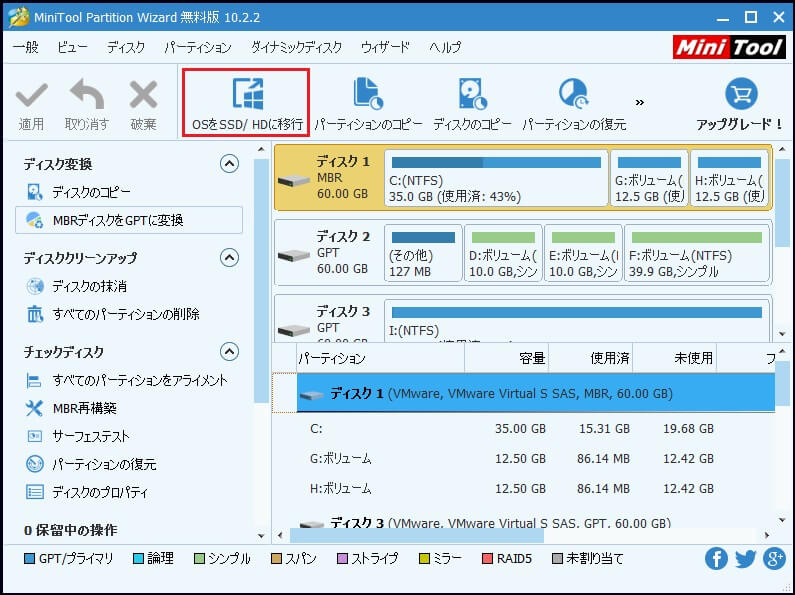
Task: Click the アップグレード shopping cart icon
Action: pyautogui.click(x=741, y=93)
